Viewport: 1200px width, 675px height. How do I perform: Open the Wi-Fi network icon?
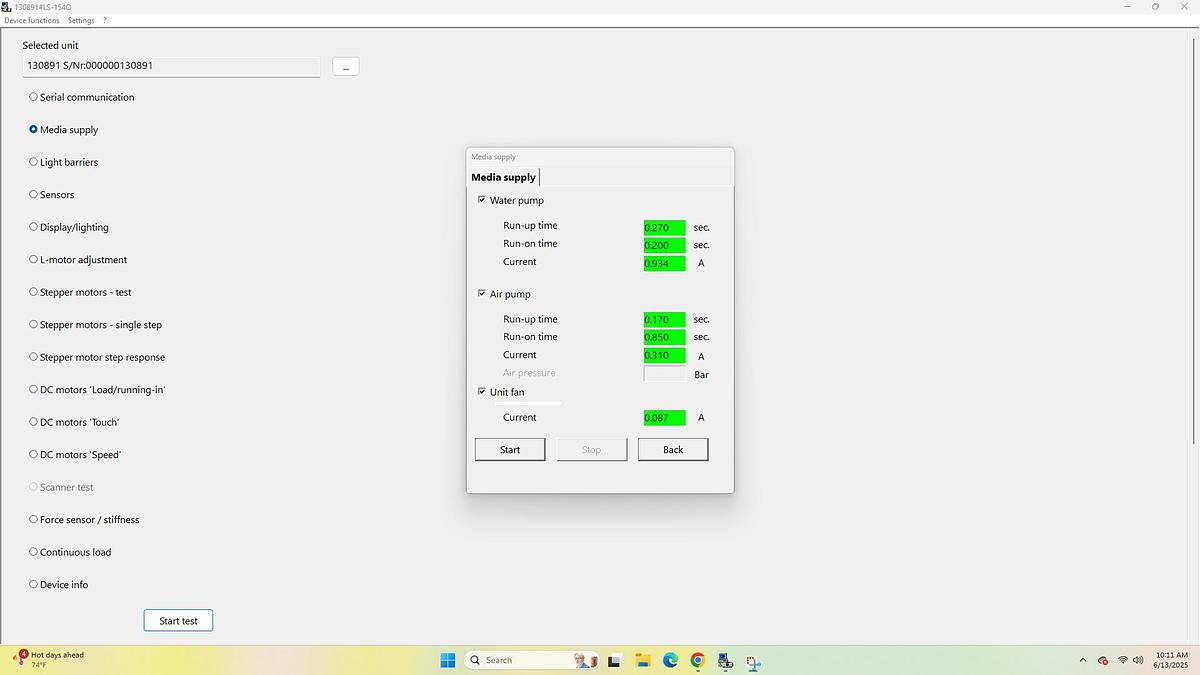coord(1122,660)
